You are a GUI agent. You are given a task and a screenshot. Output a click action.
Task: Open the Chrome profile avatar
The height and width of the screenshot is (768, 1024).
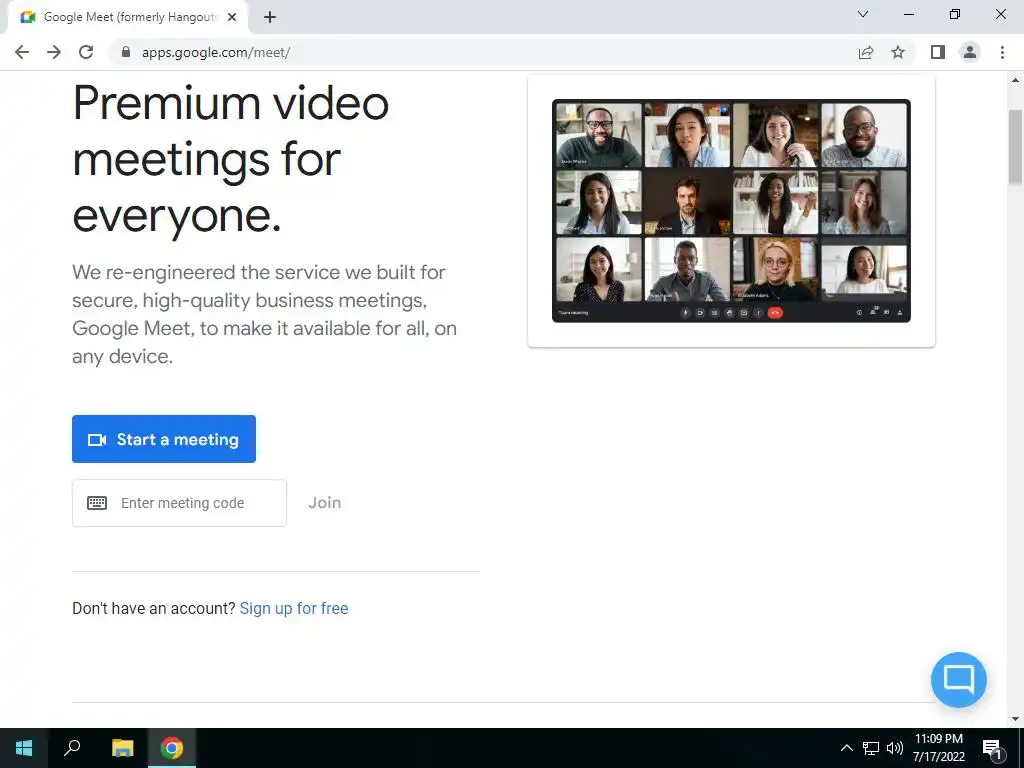pos(970,52)
